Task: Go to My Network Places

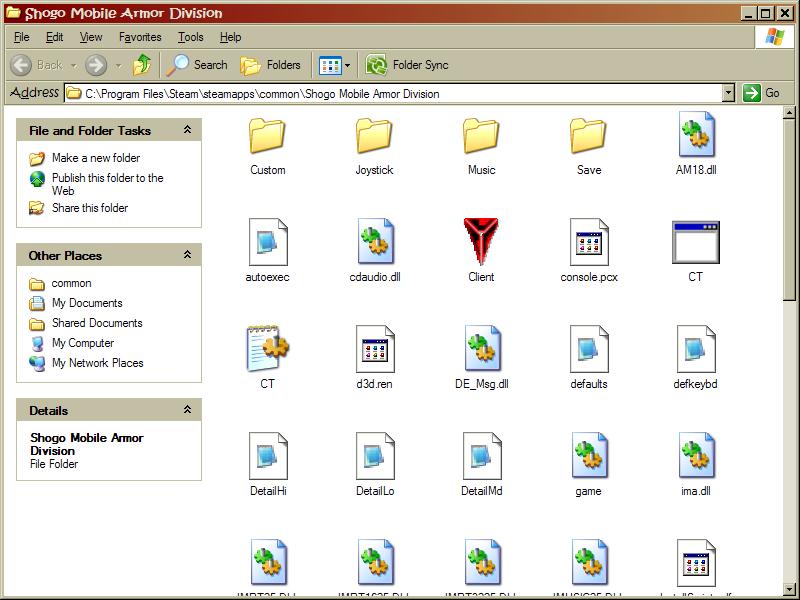Action: point(86,363)
